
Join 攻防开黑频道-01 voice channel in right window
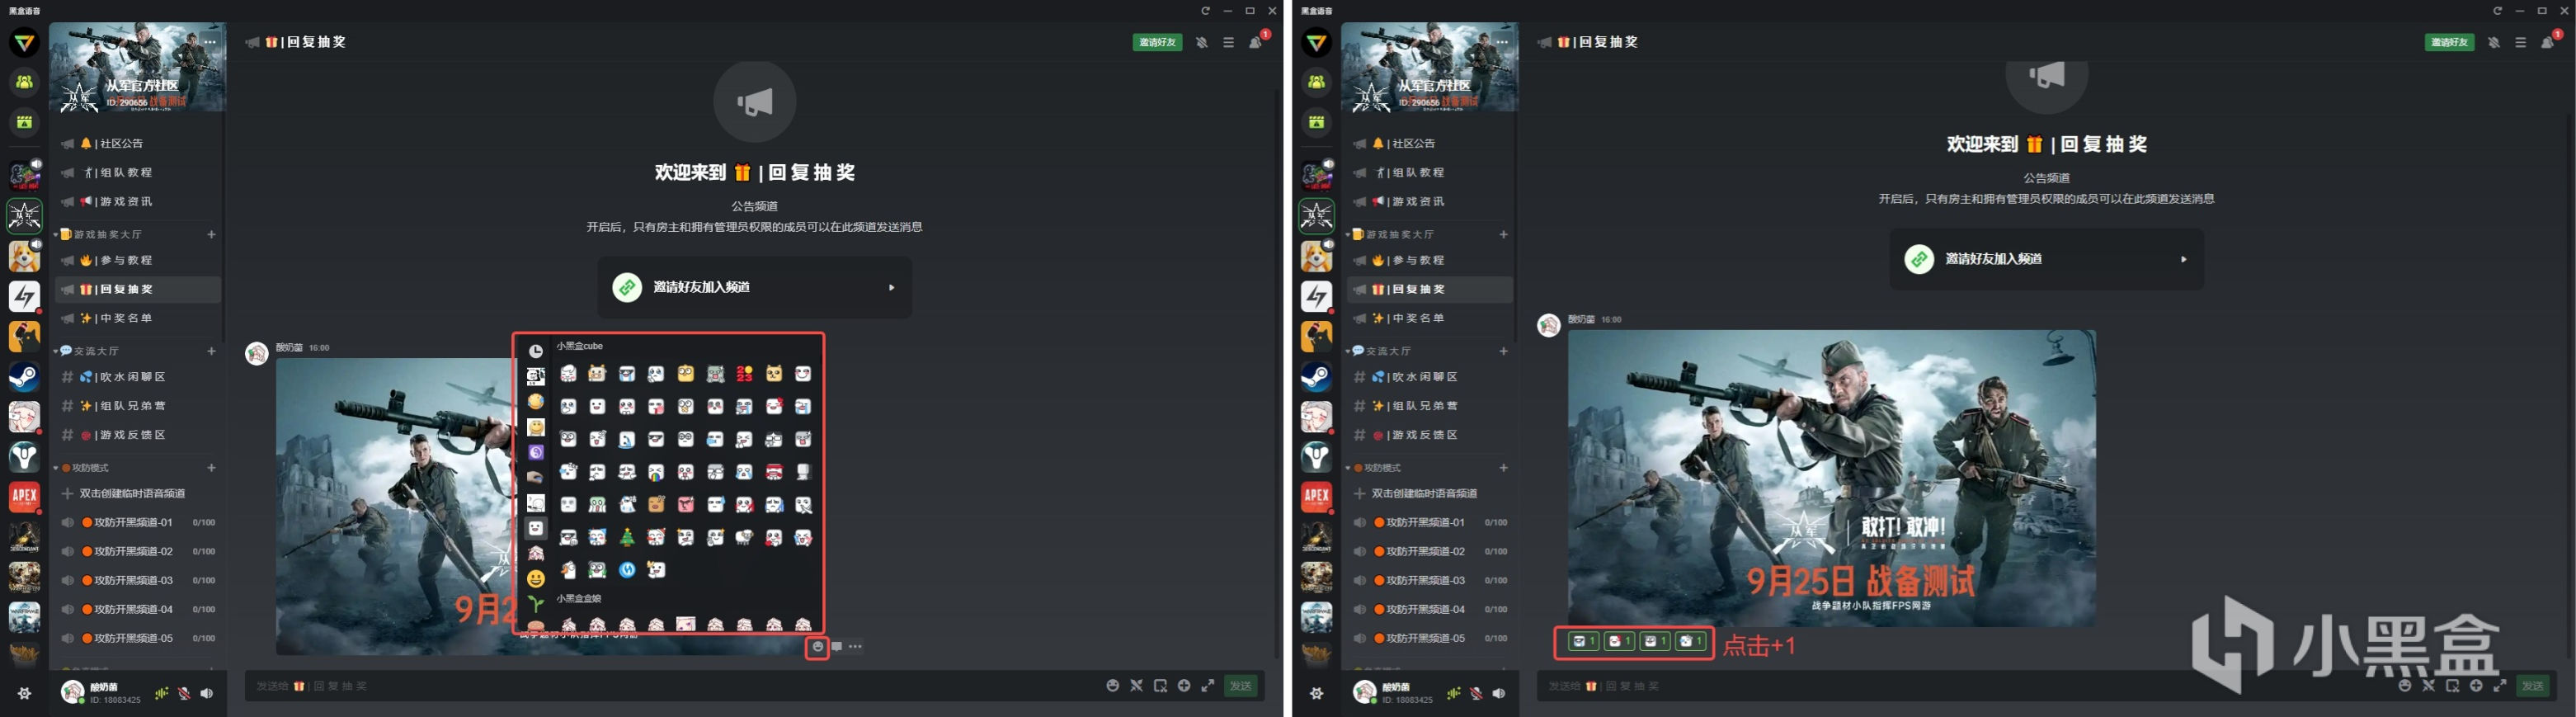pyautogui.click(x=1430, y=522)
